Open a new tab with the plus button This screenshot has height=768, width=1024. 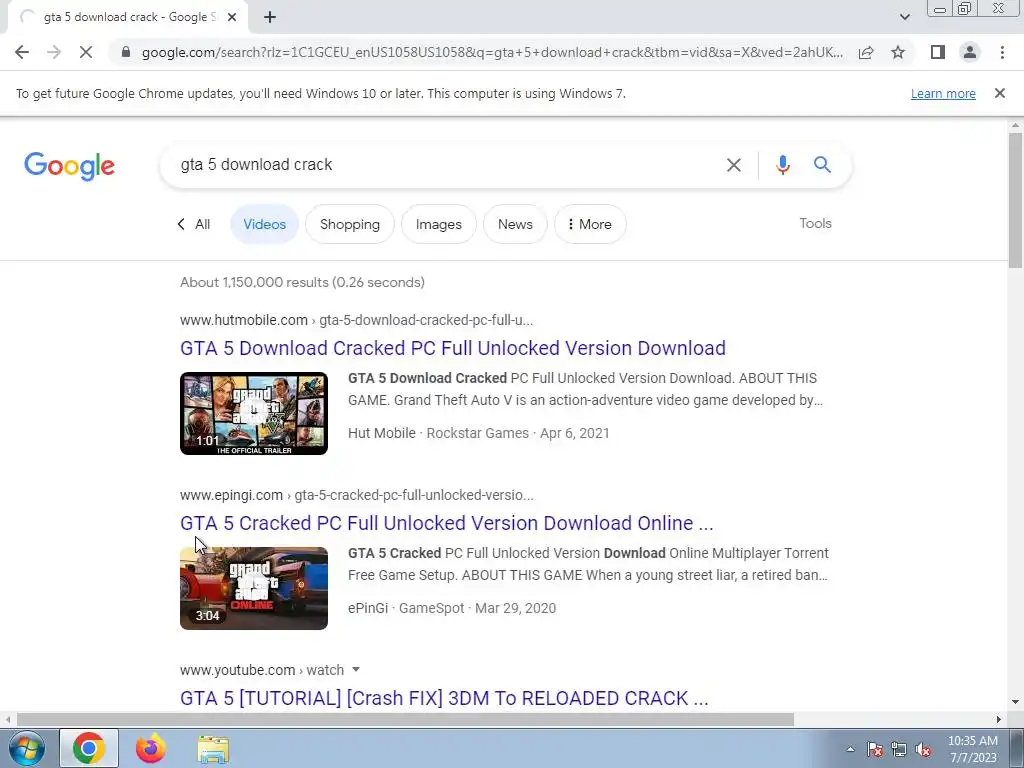(270, 17)
